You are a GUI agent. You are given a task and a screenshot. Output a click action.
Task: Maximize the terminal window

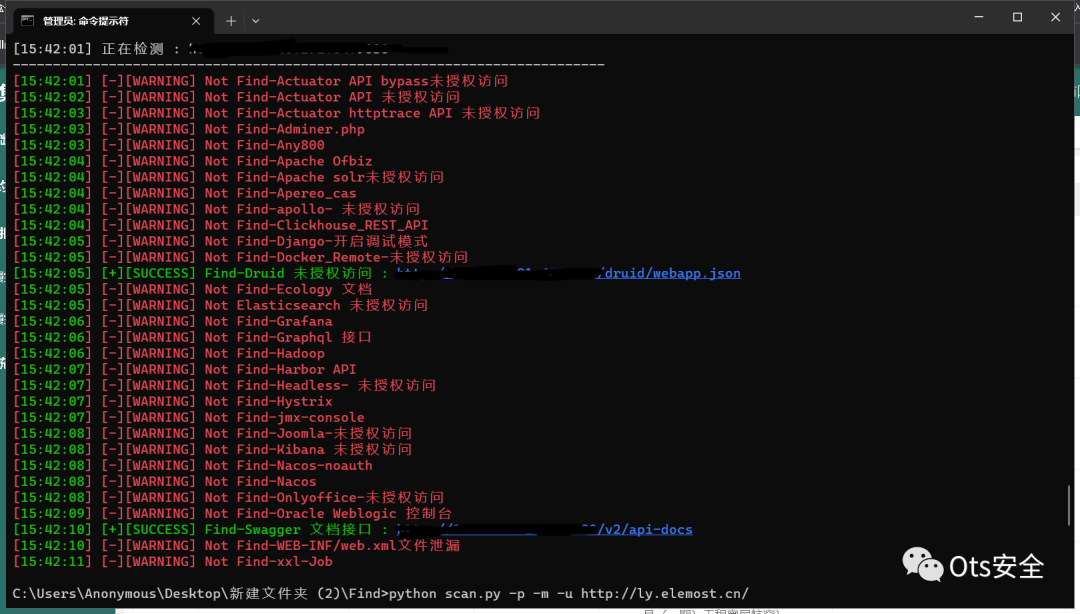(x=1017, y=17)
